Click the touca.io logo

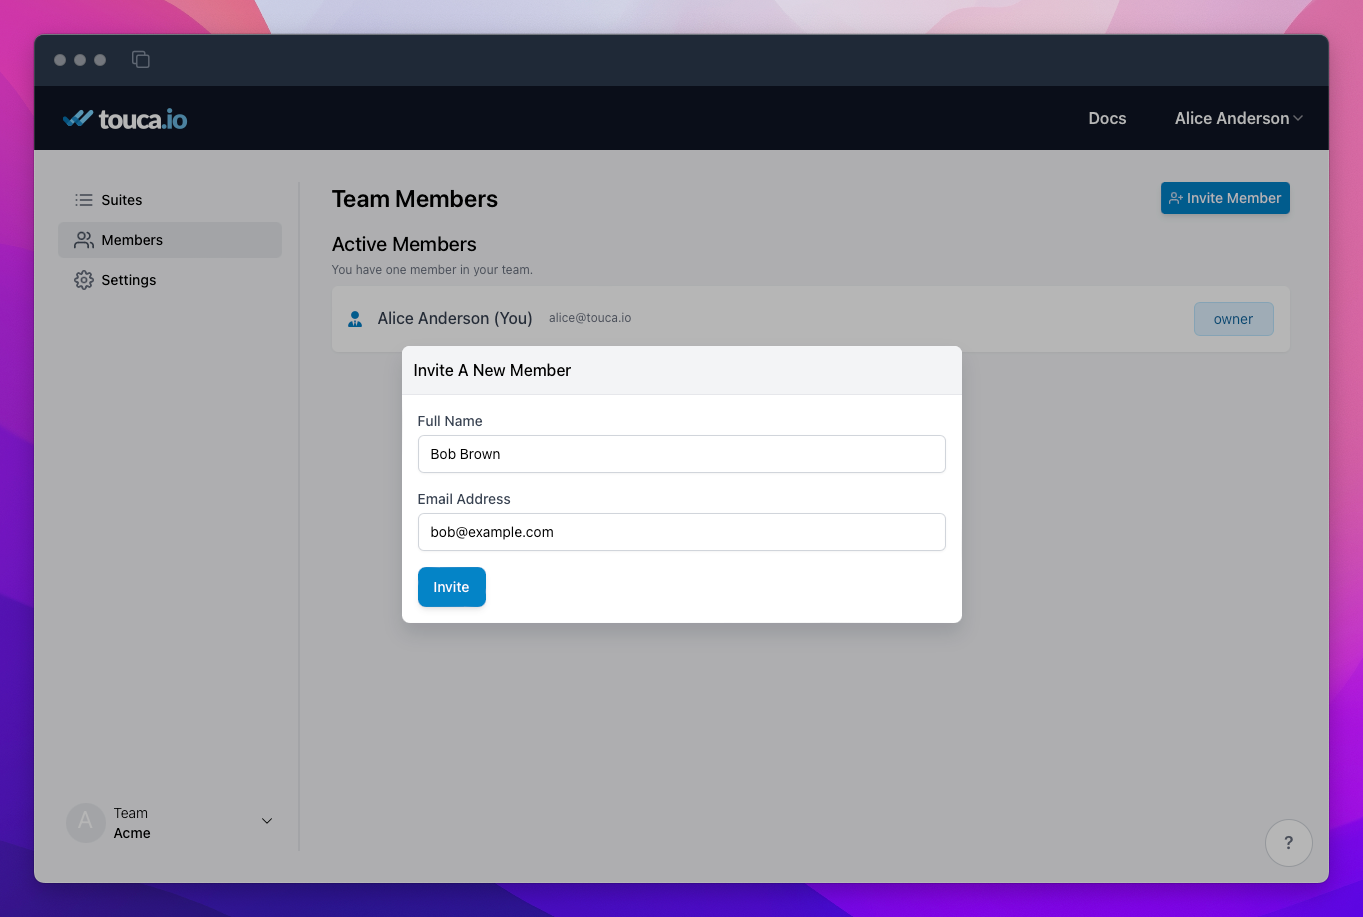coord(125,119)
